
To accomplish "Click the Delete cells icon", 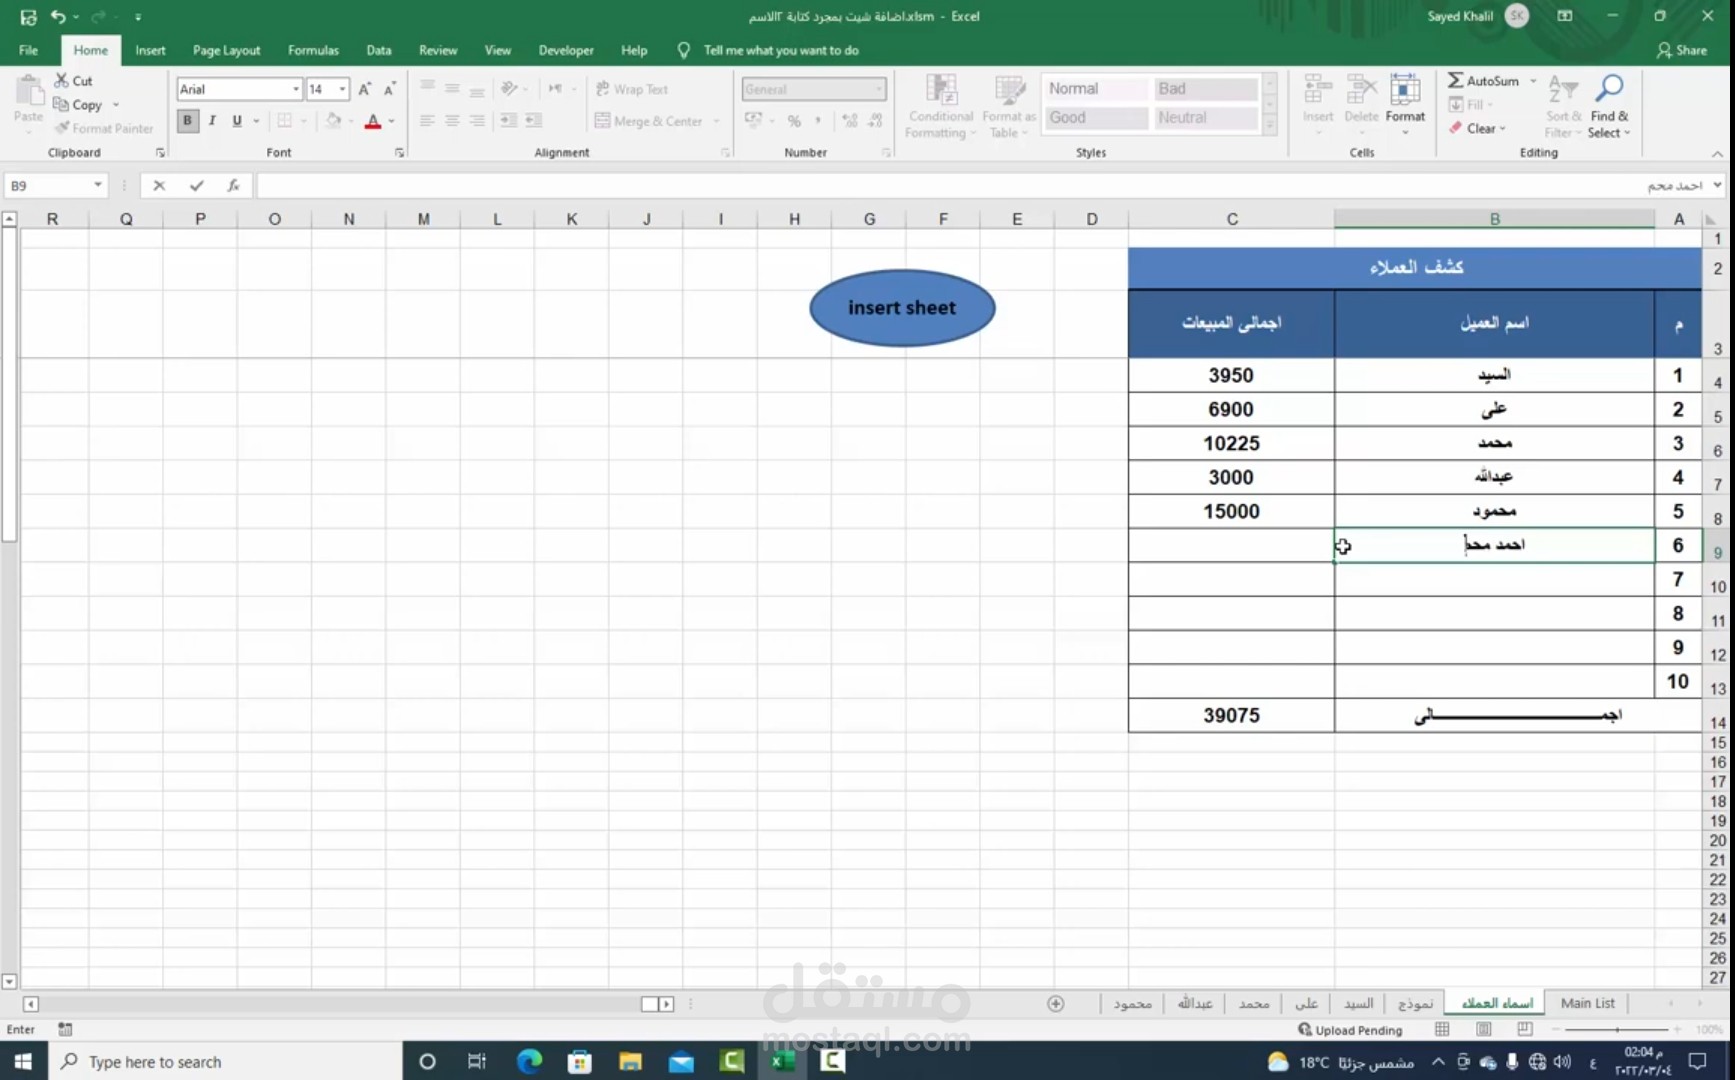I will 1361,90.
